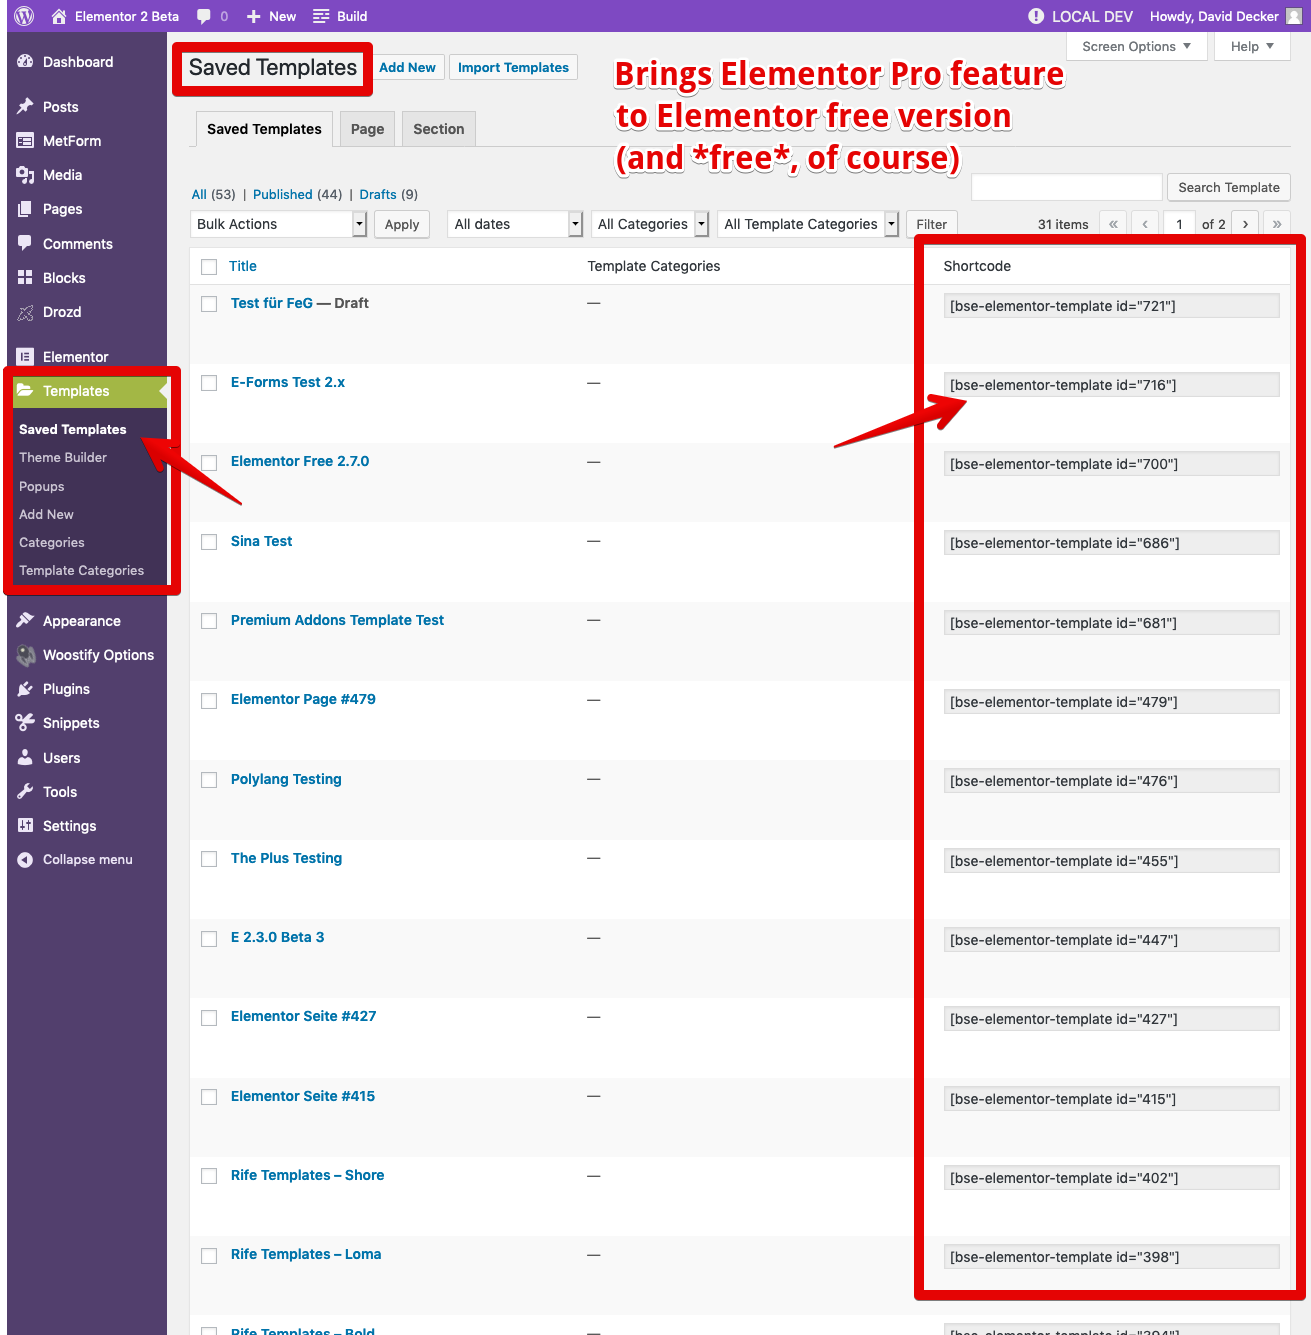Check the box for Elementor Page #479
This screenshot has width=1311, height=1335.
[209, 701]
